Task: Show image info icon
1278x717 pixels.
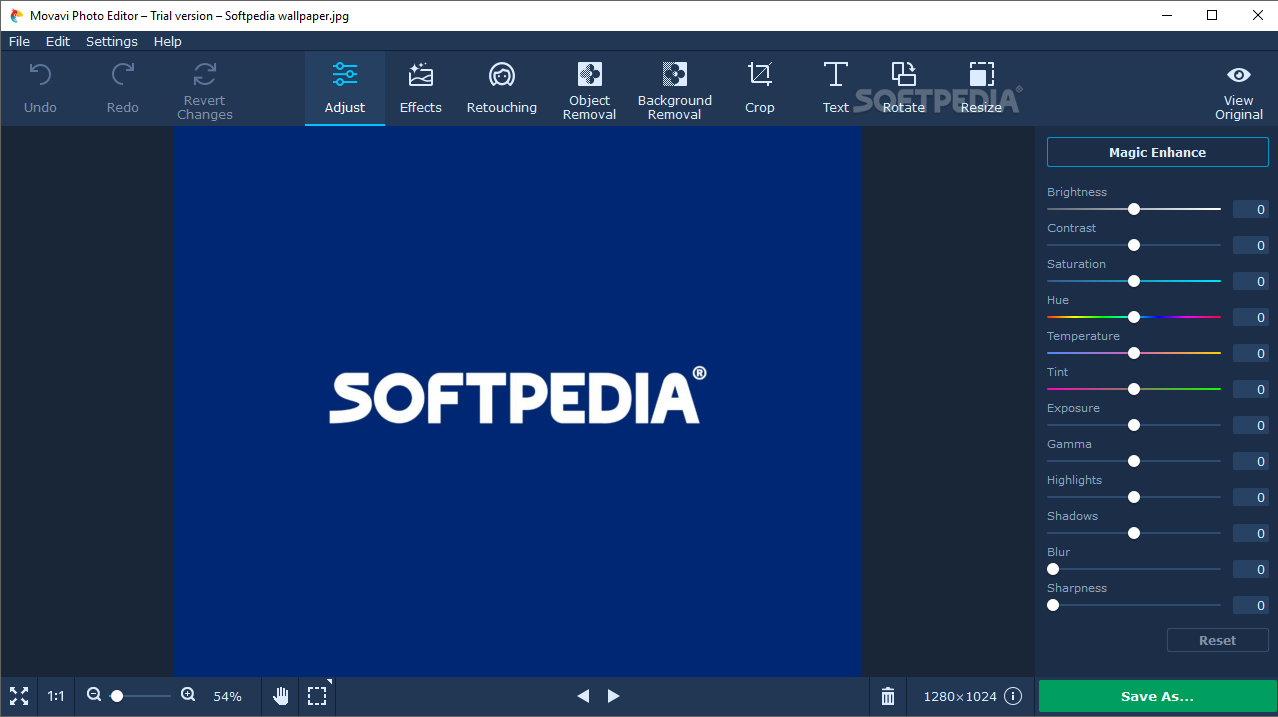Action: point(1013,696)
